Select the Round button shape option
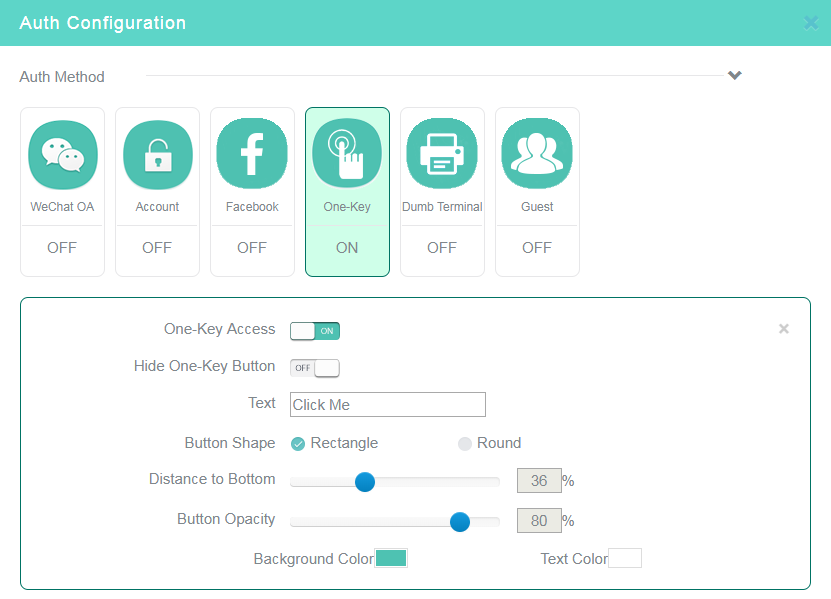The width and height of the screenshot is (831, 599). click(x=489, y=443)
